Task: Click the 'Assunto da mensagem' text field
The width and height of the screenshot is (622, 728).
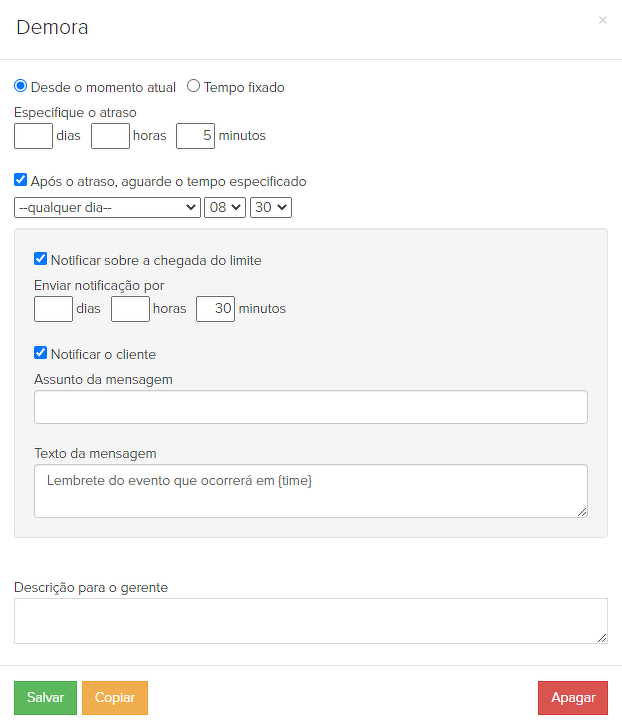Action: [310, 407]
